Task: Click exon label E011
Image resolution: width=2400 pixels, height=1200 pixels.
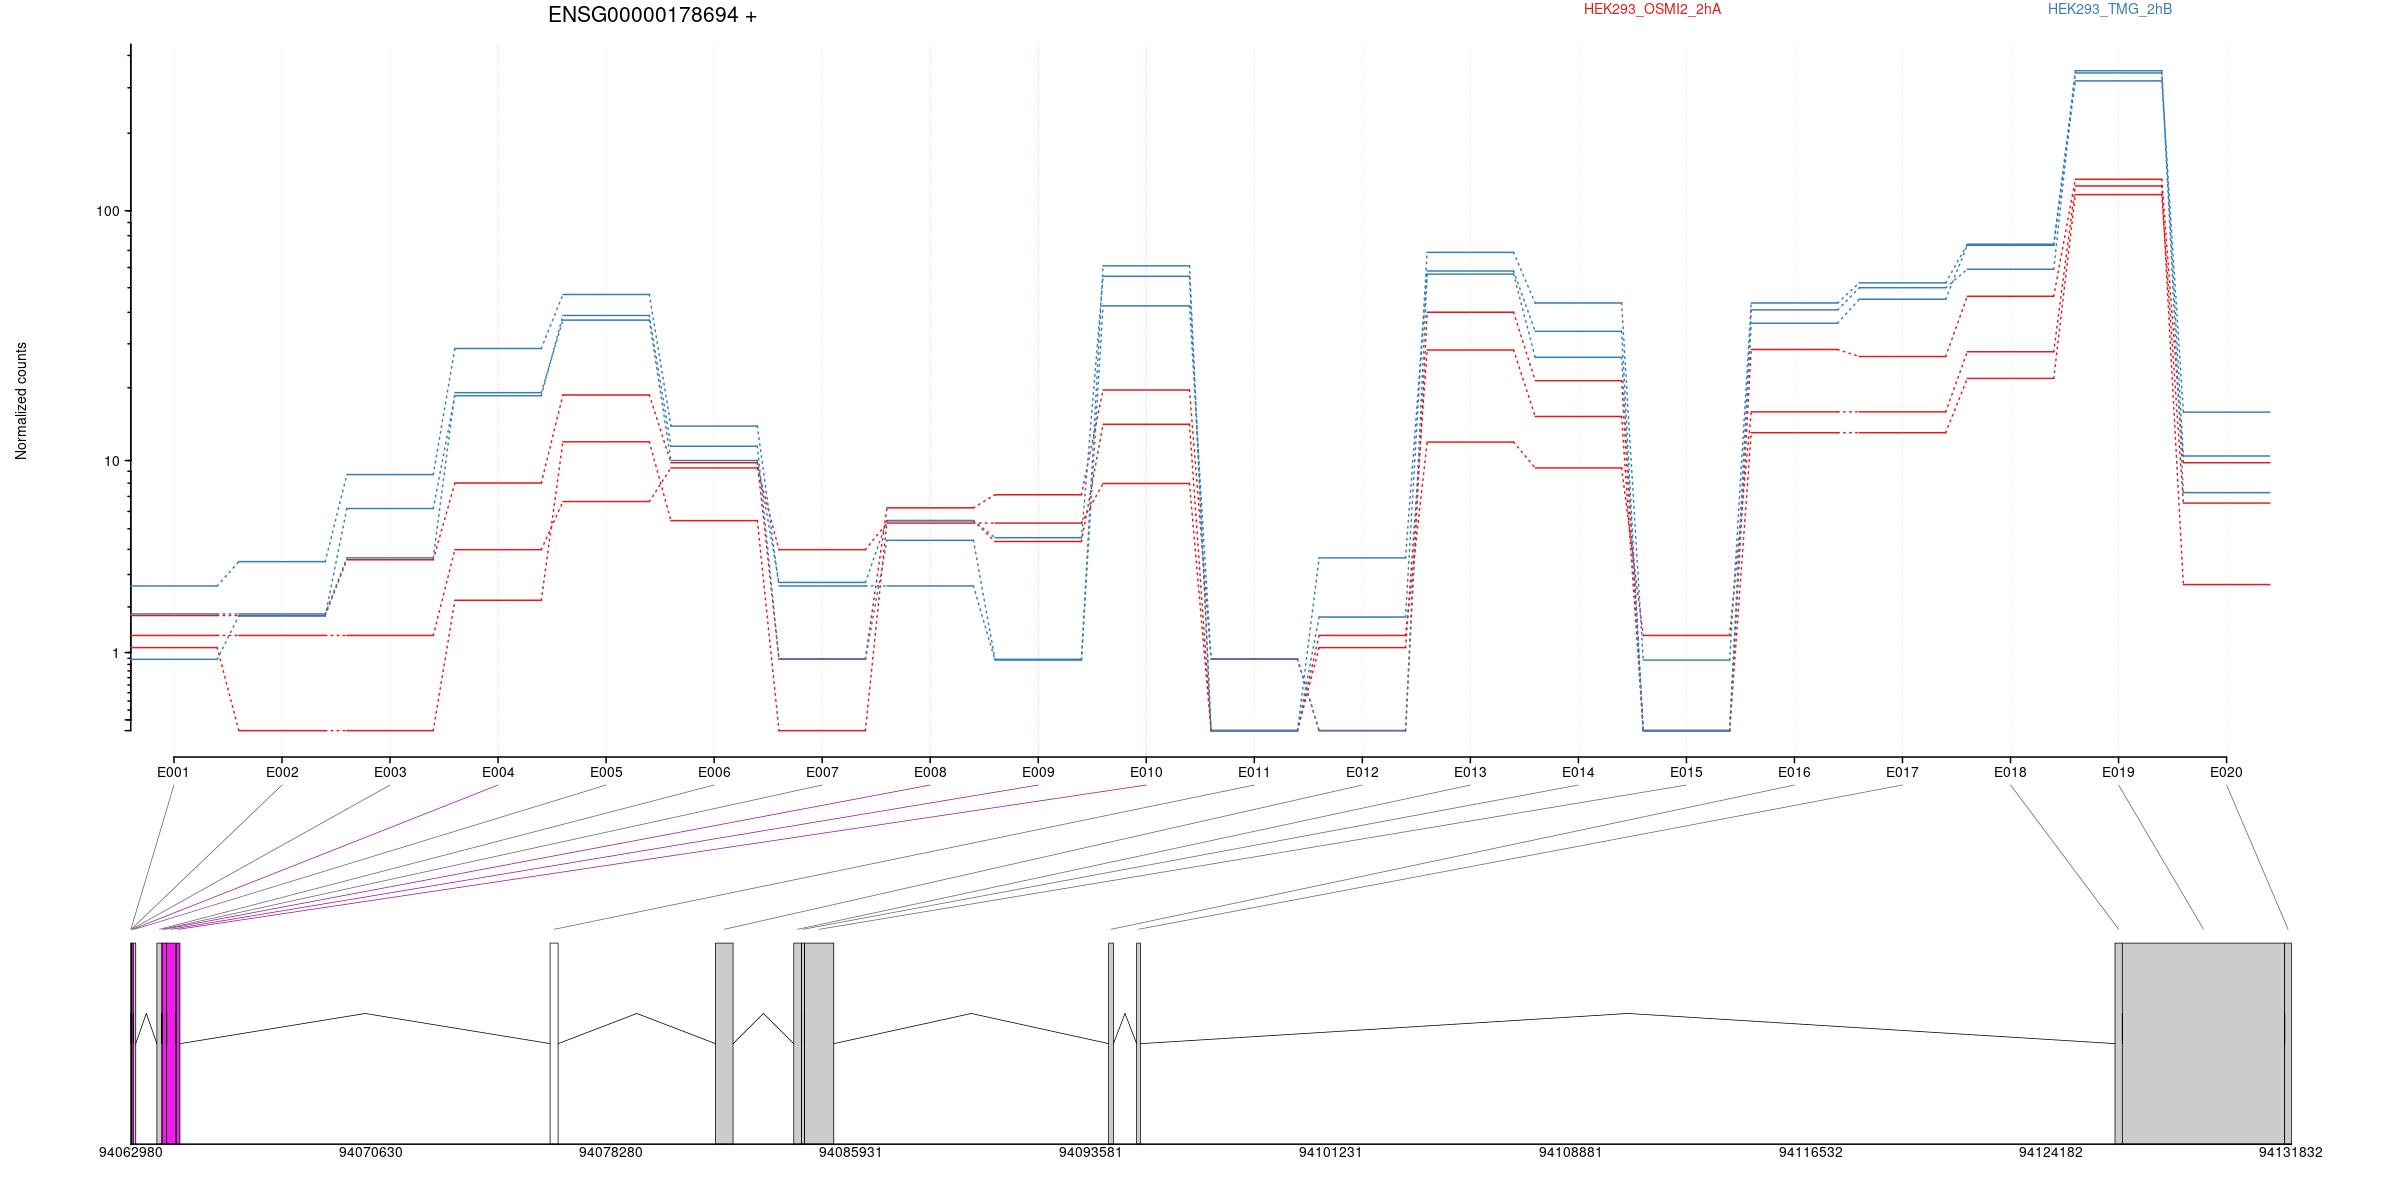Action: (x=1254, y=772)
